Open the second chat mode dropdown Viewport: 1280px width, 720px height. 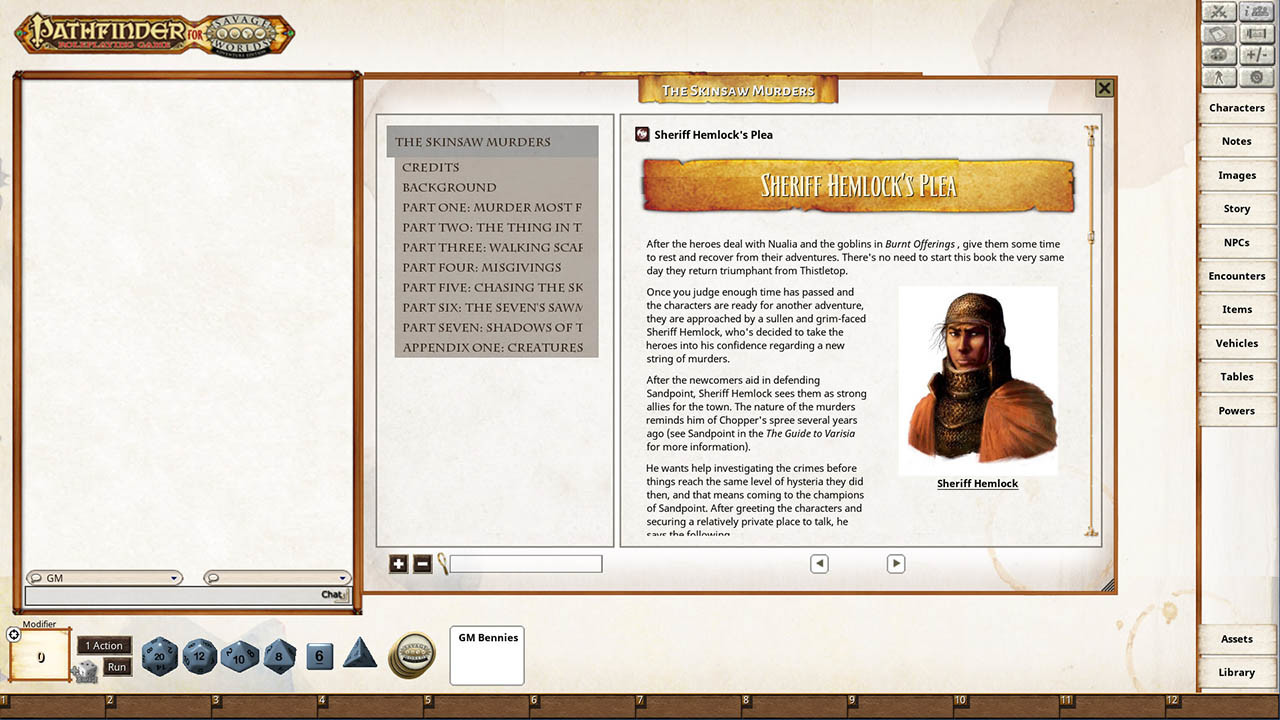(x=278, y=578)
